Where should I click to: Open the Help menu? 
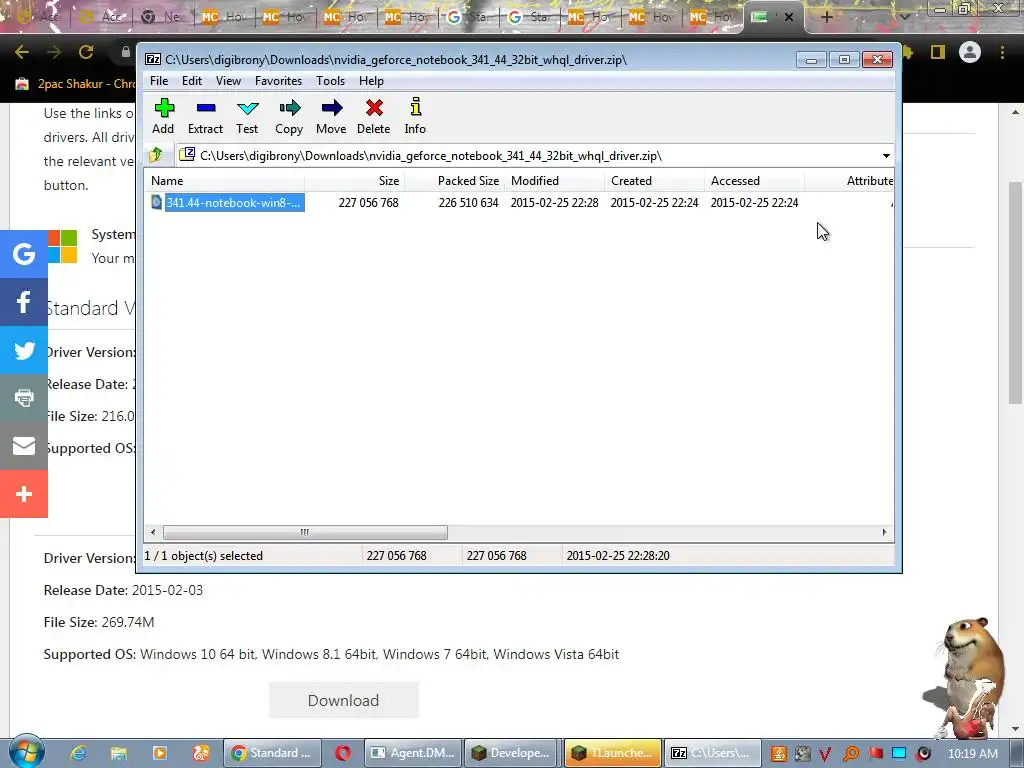371,81
